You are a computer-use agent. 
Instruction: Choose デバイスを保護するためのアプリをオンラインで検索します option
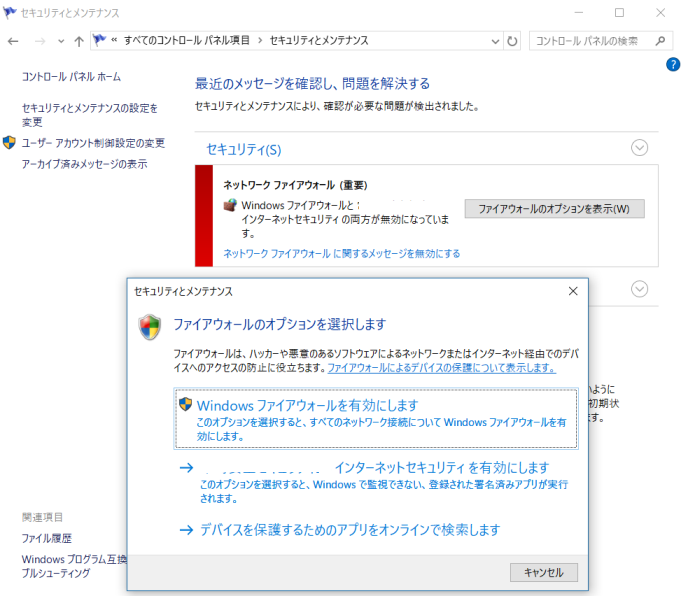coord(350,530)
